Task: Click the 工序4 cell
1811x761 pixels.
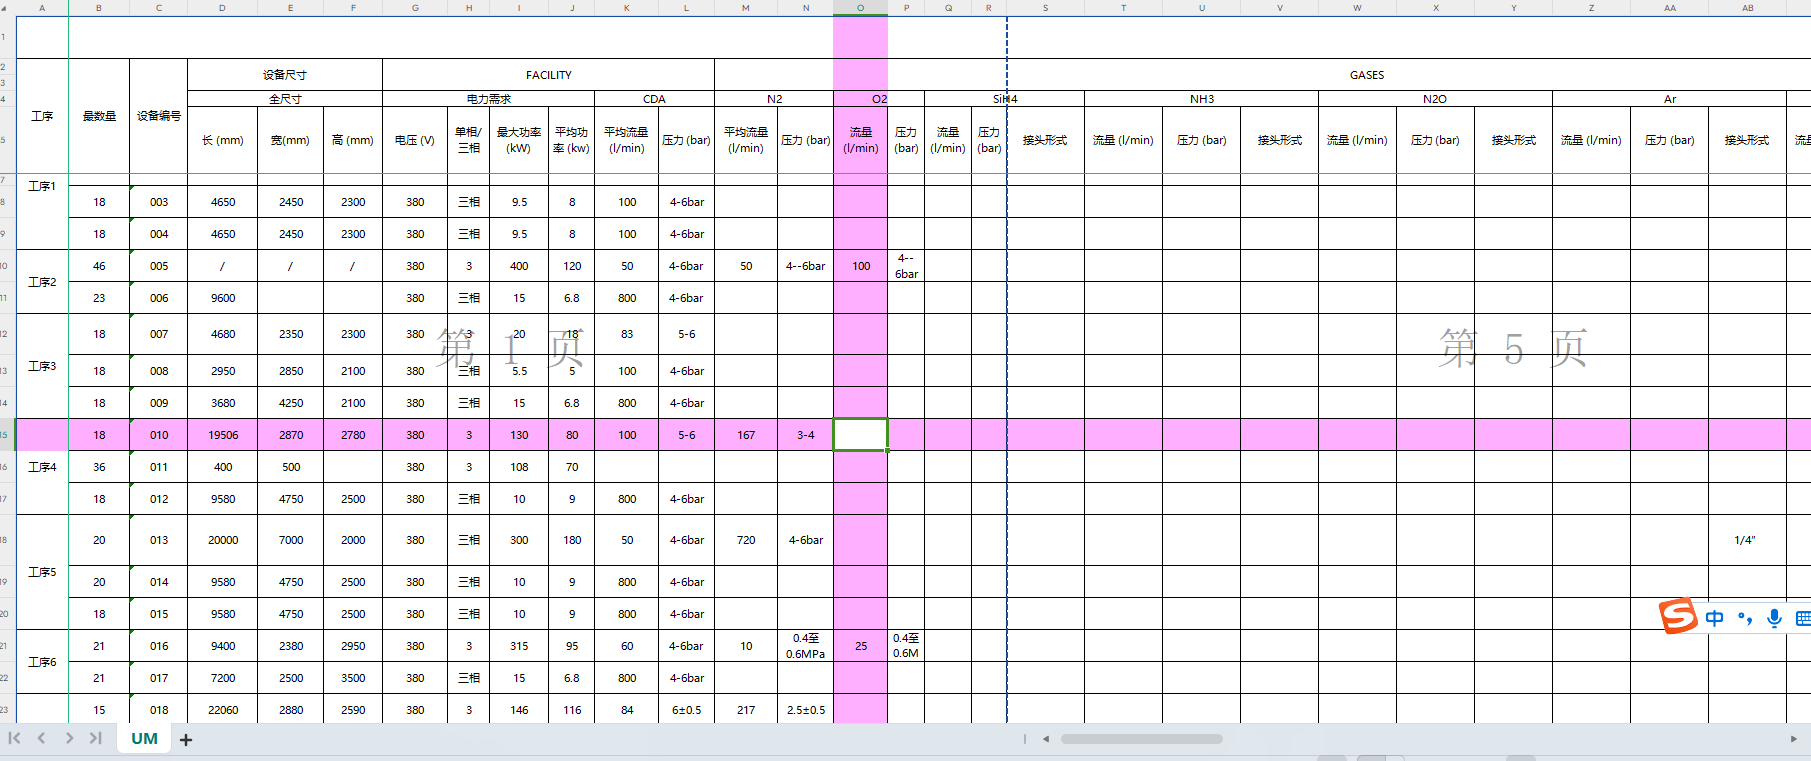Action: coord(42,467)
